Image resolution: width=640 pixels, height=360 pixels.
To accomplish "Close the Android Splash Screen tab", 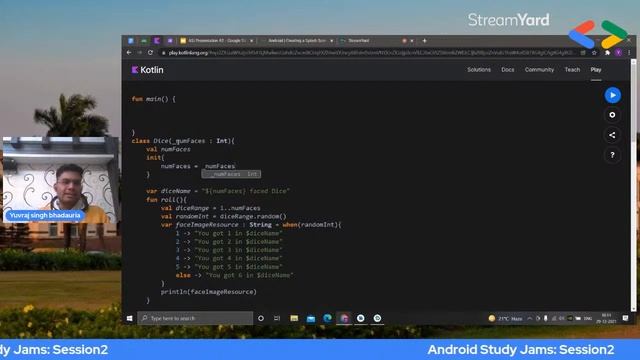I will pyautogui.click(x=331, y=41).
